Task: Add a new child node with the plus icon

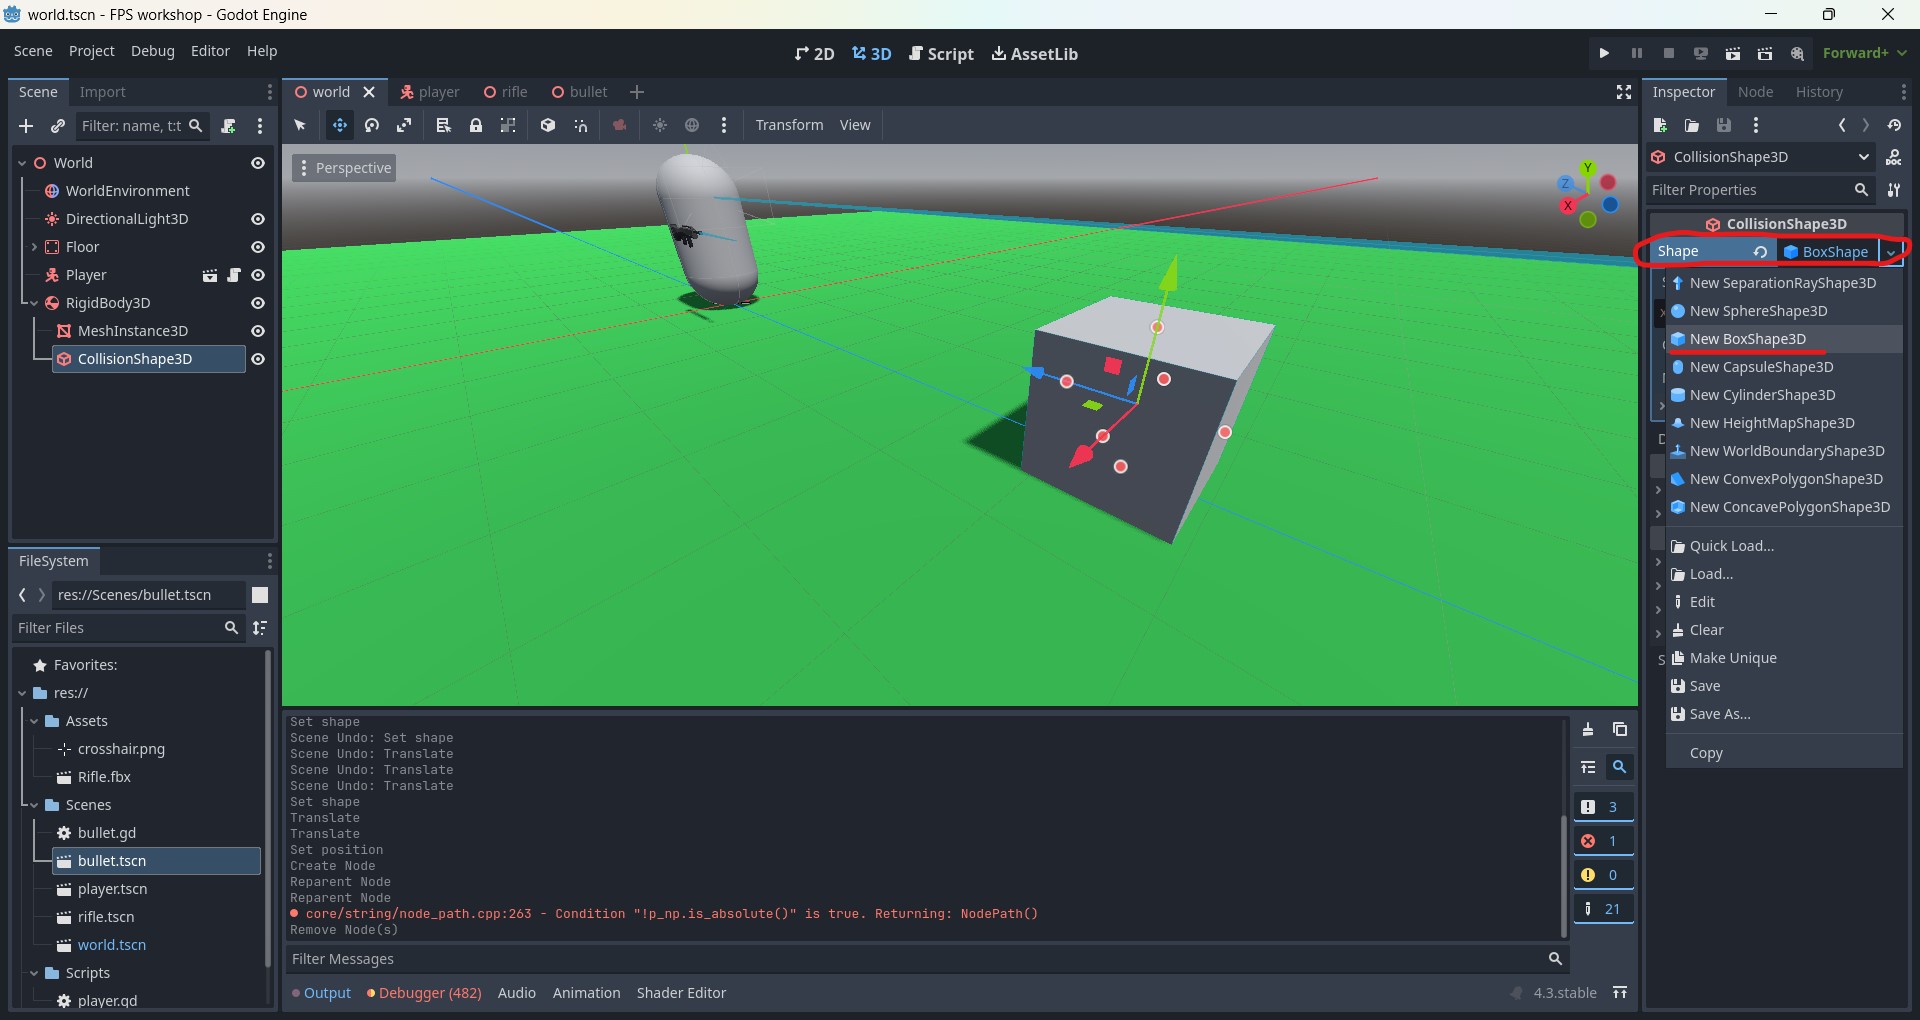Action: pyautogui.click(x=26, y=126)
